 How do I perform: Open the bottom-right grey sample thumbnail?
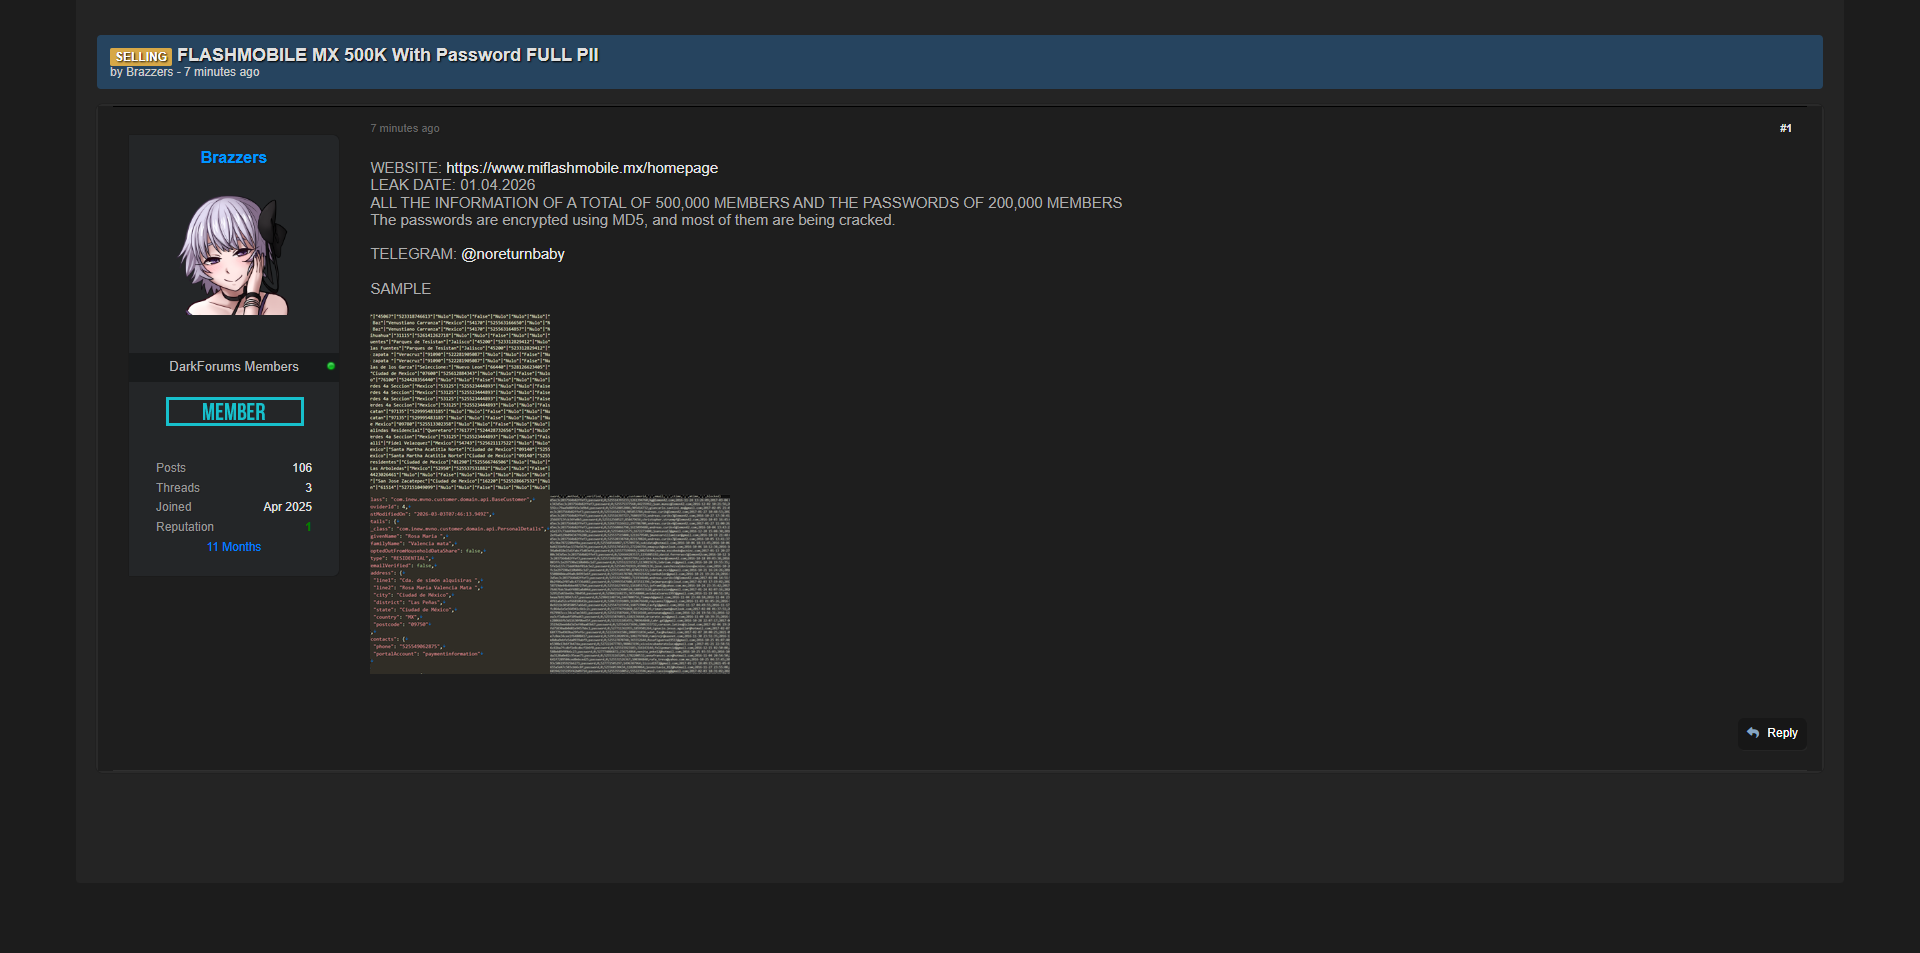pyautogui.click(x=640, y=584)
